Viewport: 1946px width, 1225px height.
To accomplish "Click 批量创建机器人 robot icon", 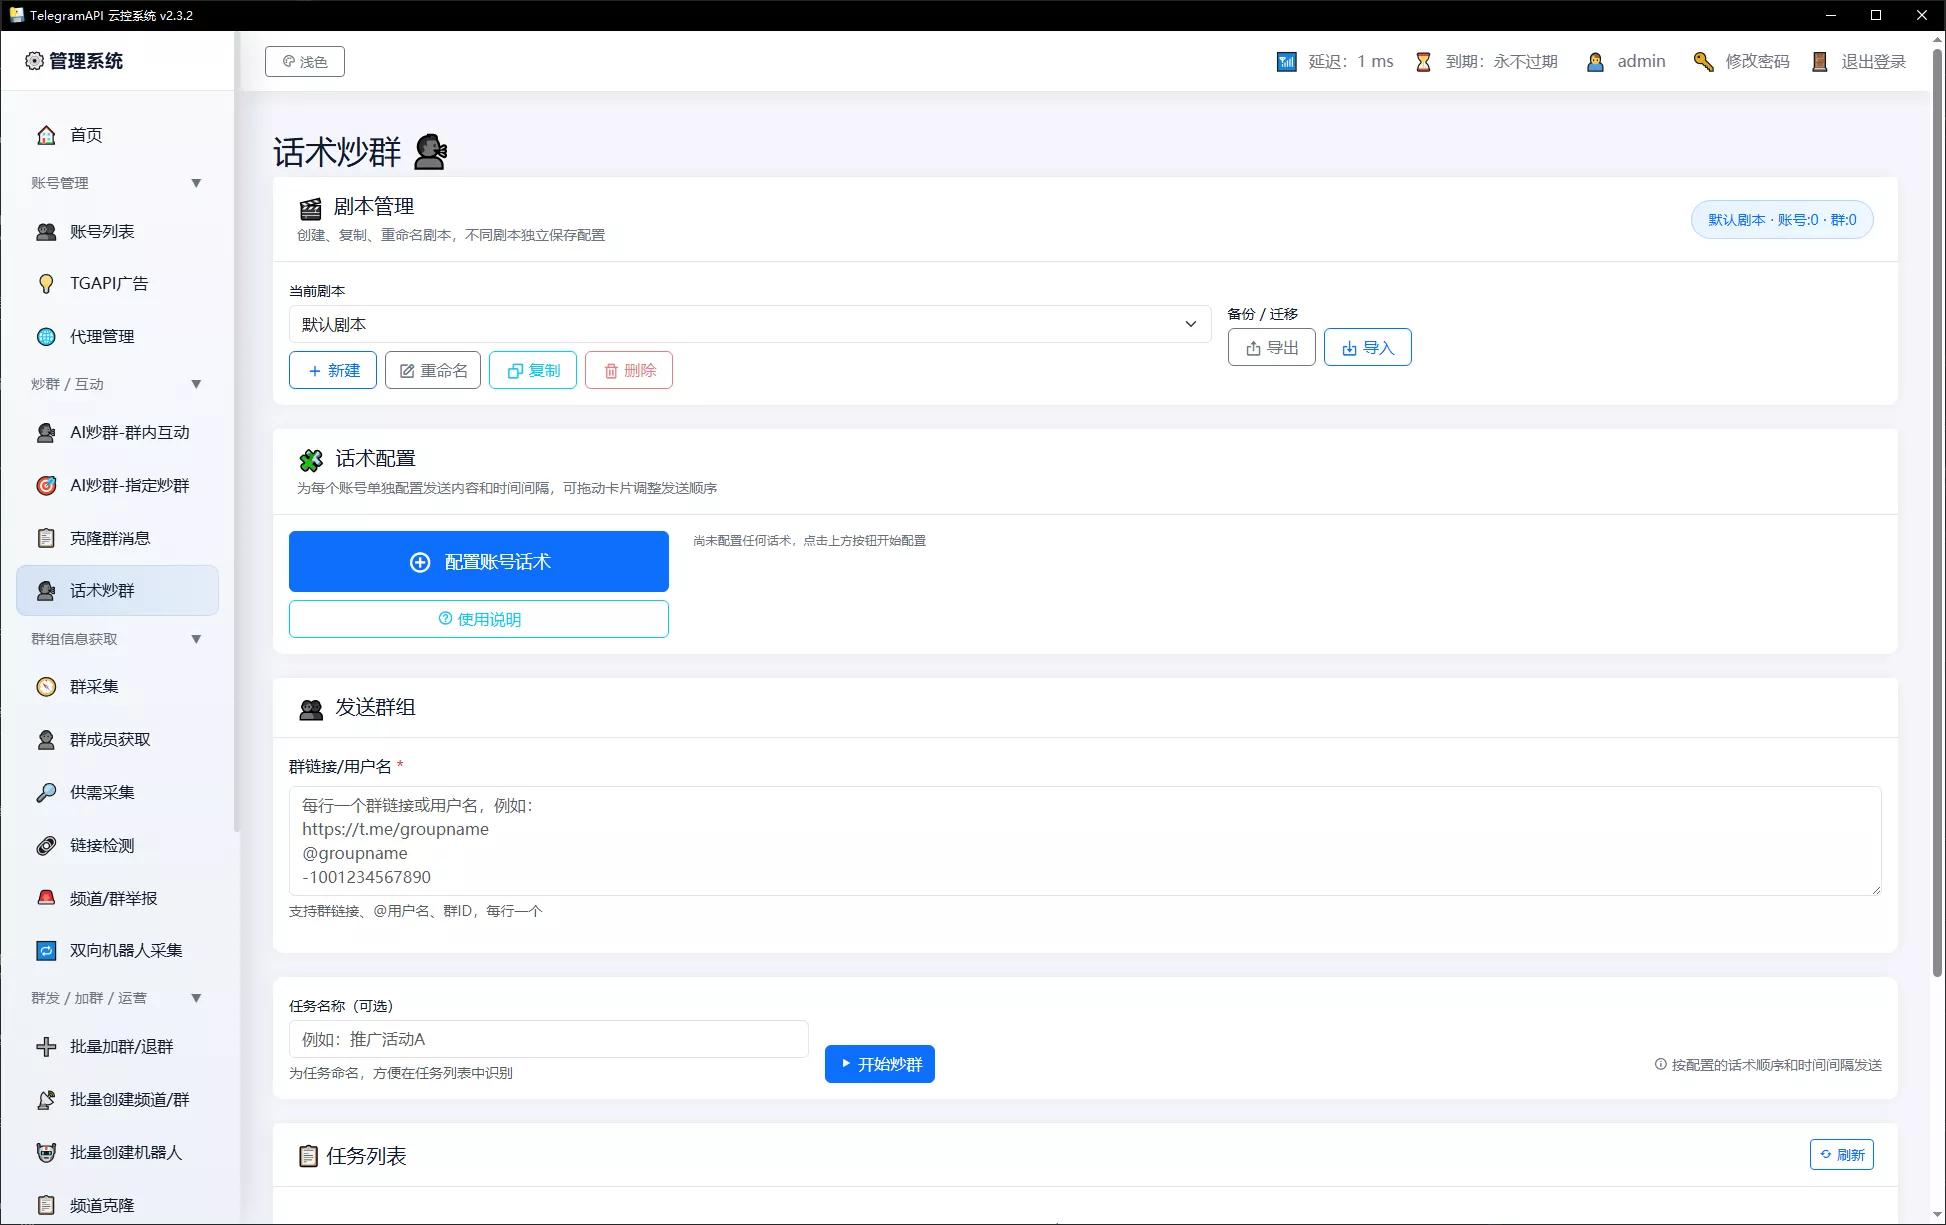I will [46, 1153].
